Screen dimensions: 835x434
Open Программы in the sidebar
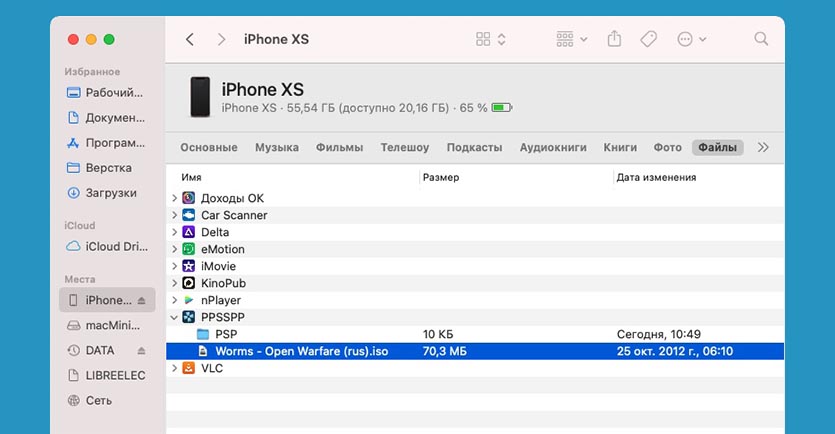pyautogui.click(x=105, y=143)
